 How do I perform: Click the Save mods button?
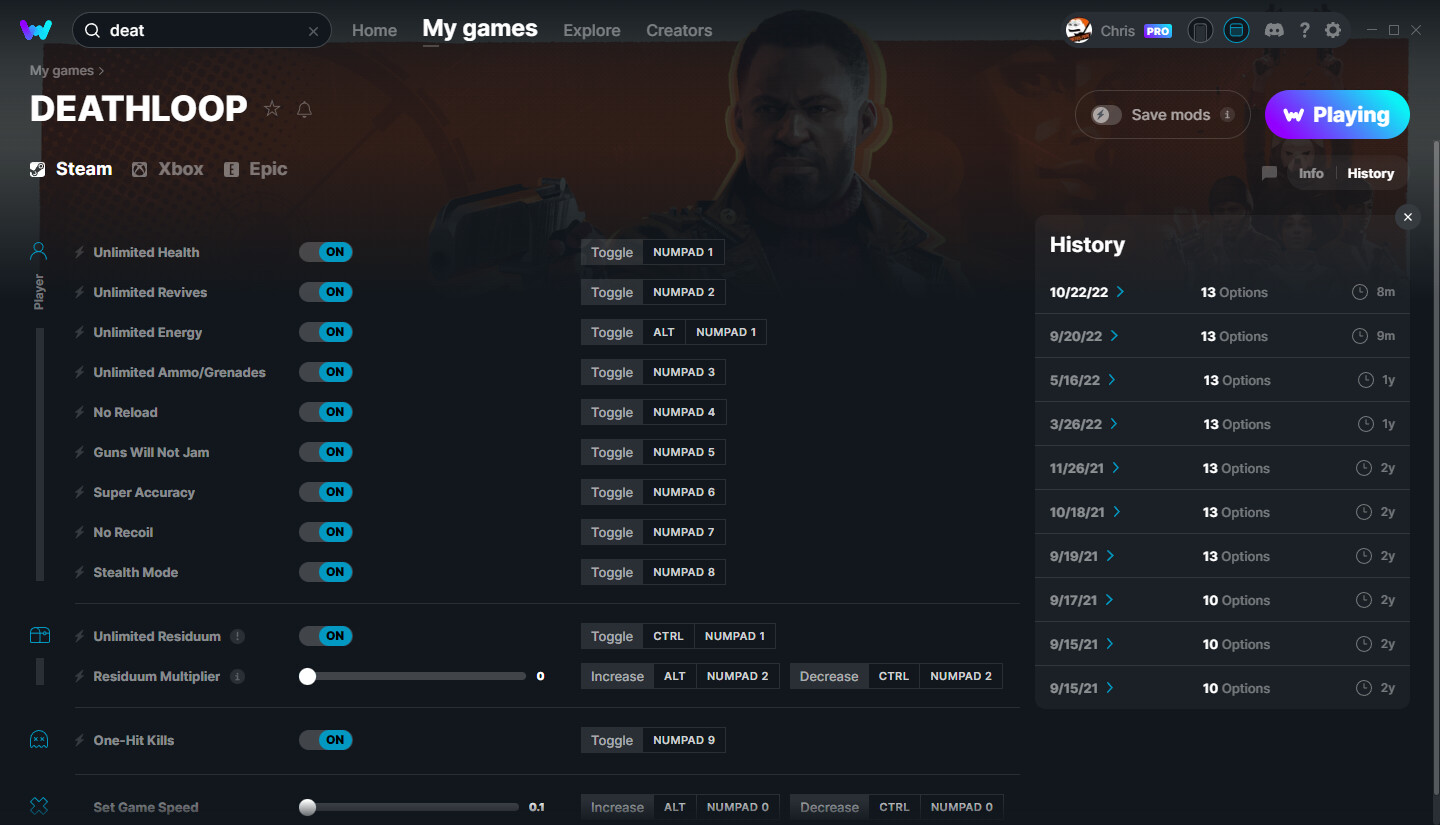point(1161,114)
